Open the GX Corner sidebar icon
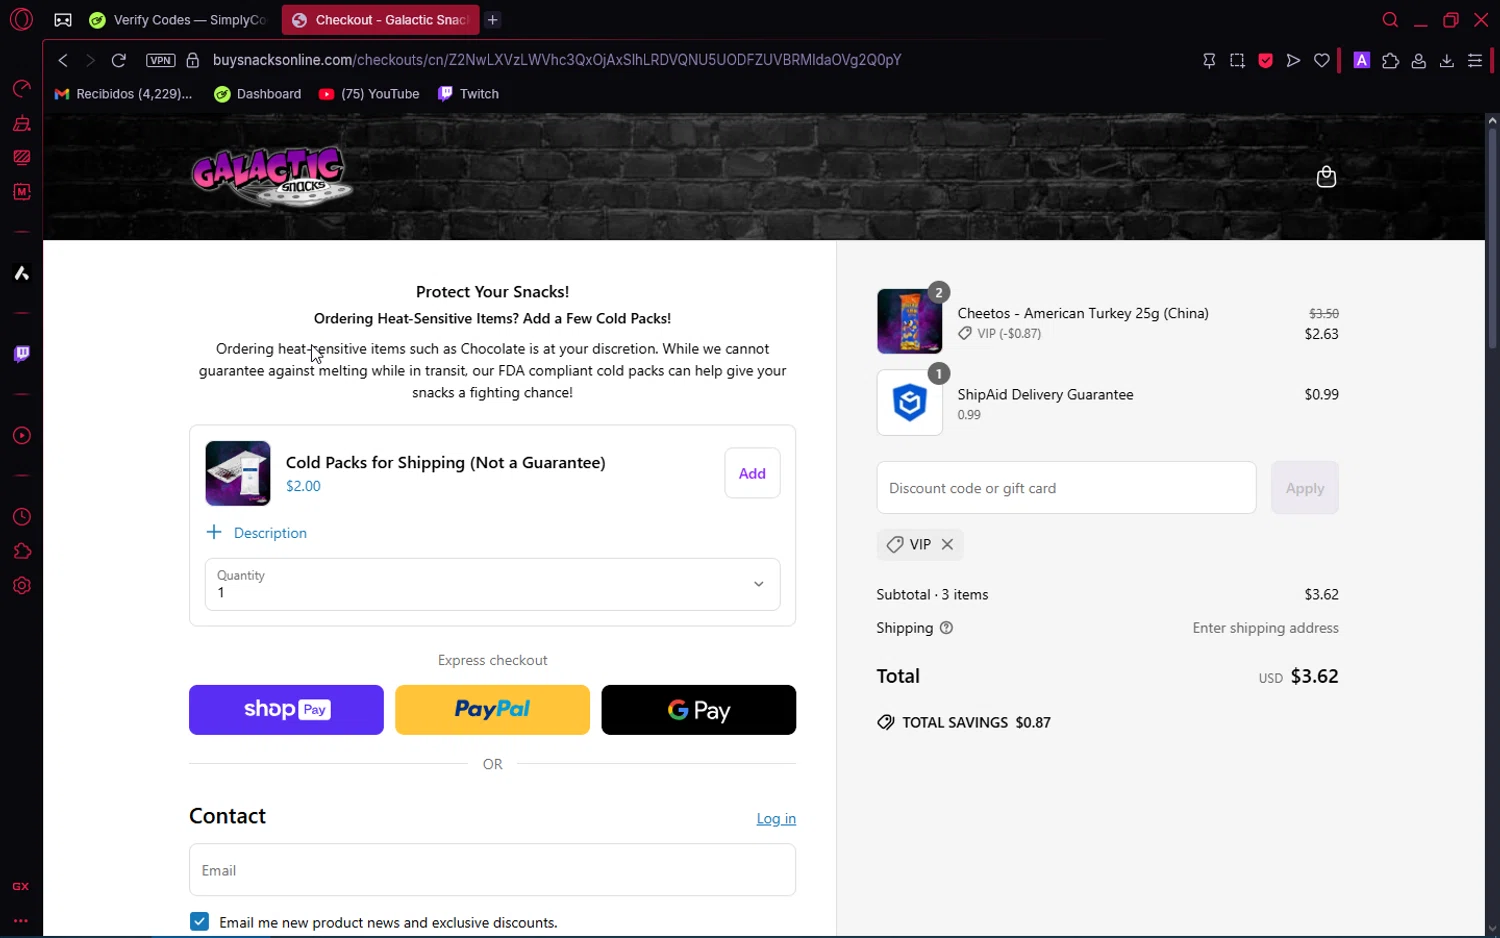This screenshot has height=938, width=1500. (20, 887)
